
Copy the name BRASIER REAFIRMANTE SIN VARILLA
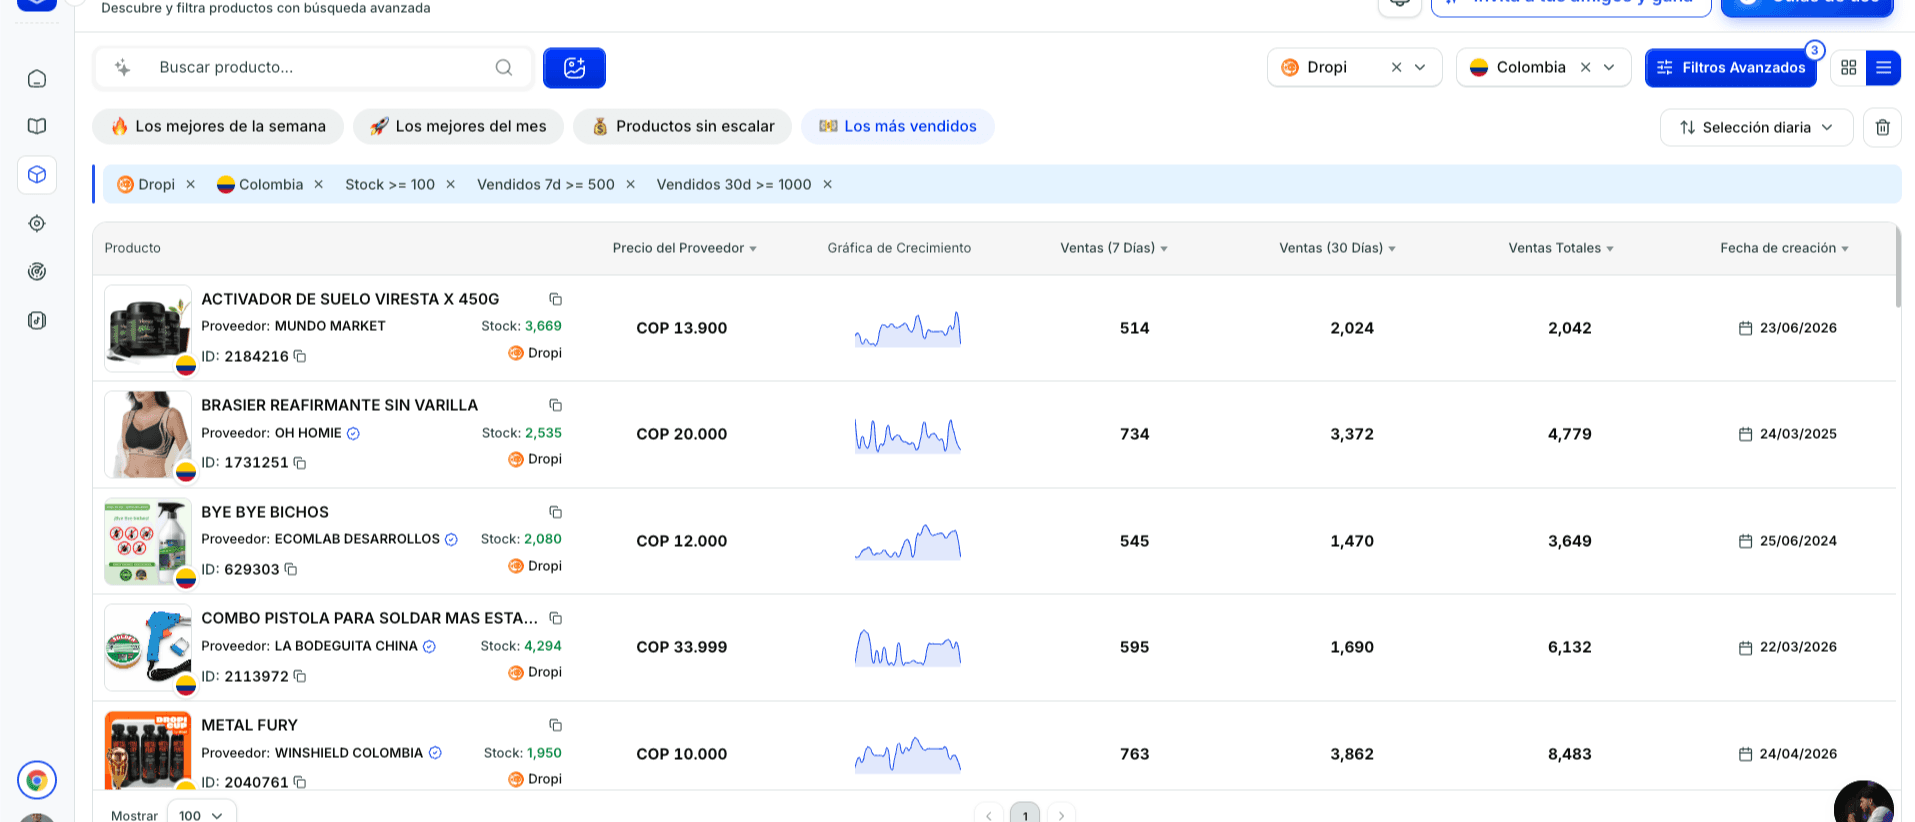pyautogui.click(x=556, y=405)
